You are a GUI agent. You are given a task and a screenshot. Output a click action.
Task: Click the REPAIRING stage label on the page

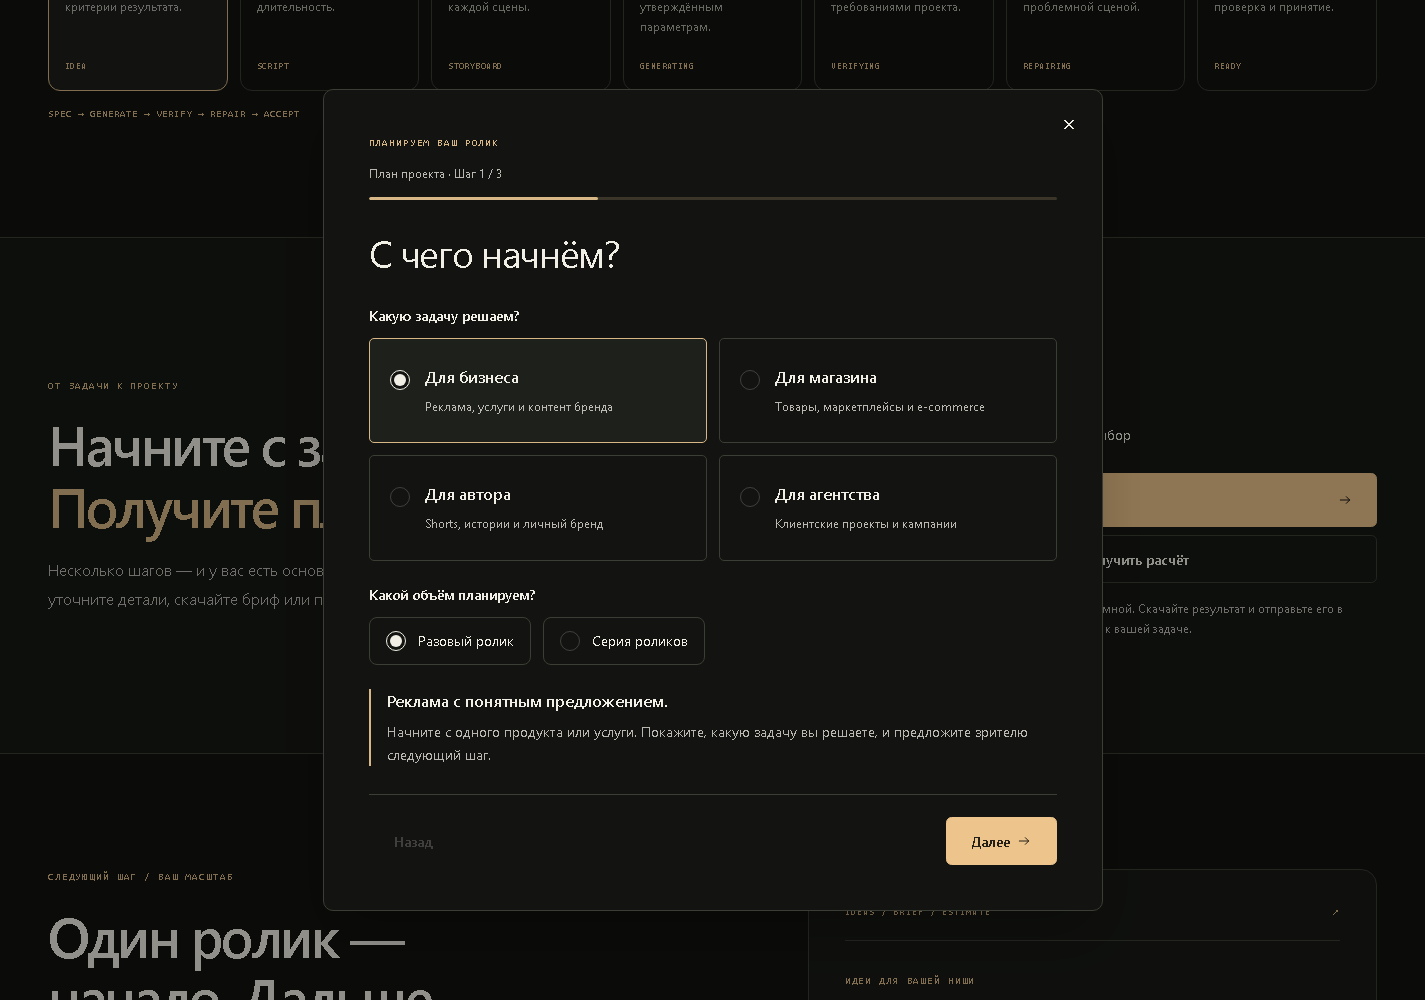point(1047,66)
